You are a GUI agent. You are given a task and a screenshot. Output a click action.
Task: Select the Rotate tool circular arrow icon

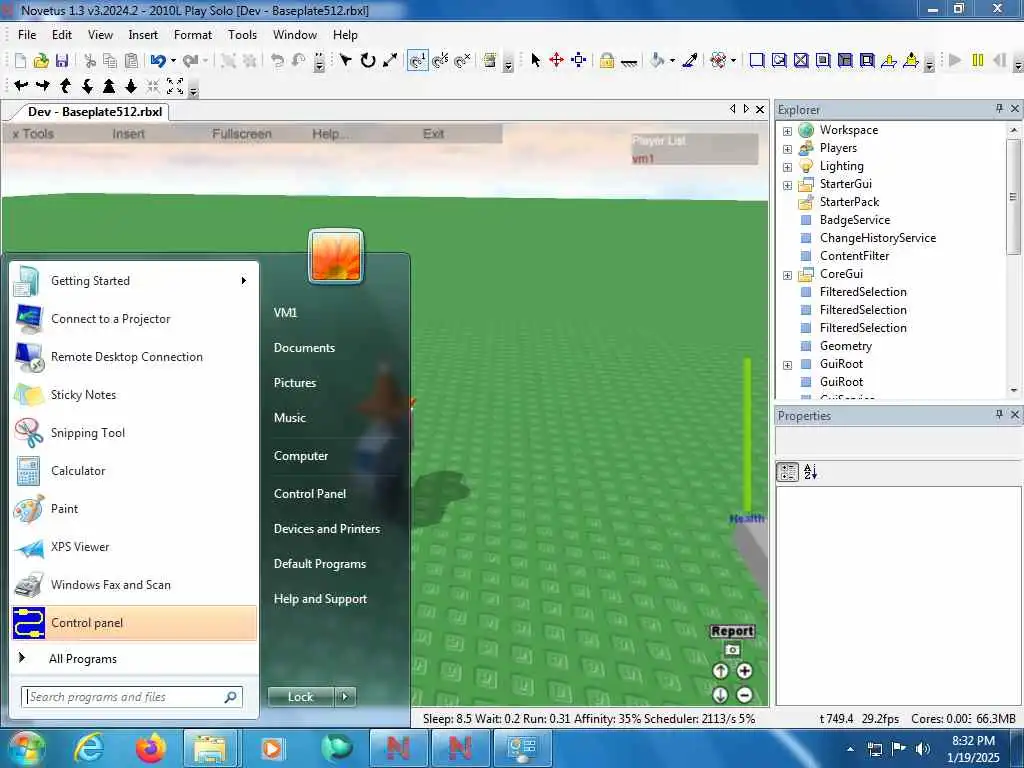pyautogui.click(x=368, y=61)
